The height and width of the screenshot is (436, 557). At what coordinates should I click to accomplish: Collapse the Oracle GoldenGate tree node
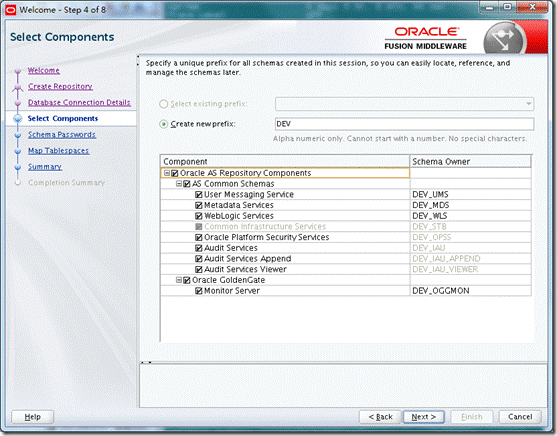[179, 280]
